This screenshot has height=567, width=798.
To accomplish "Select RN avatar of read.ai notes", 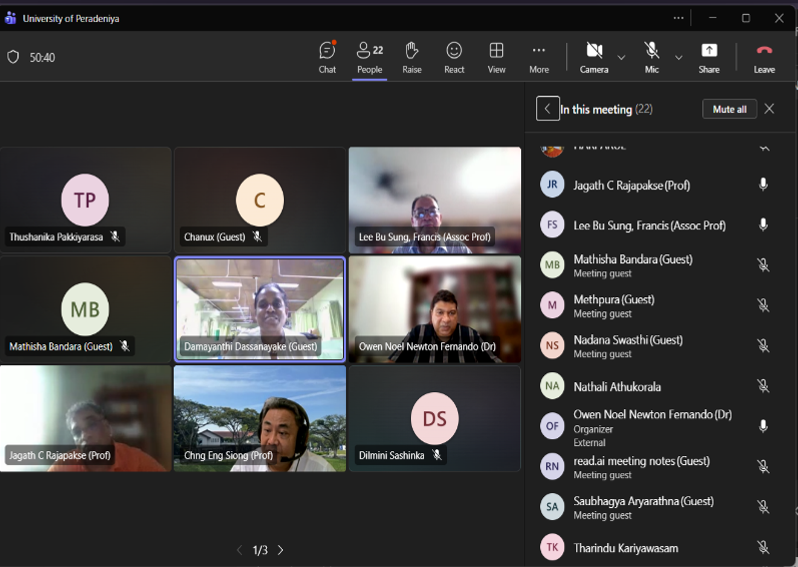I will [x=552, y=466].
